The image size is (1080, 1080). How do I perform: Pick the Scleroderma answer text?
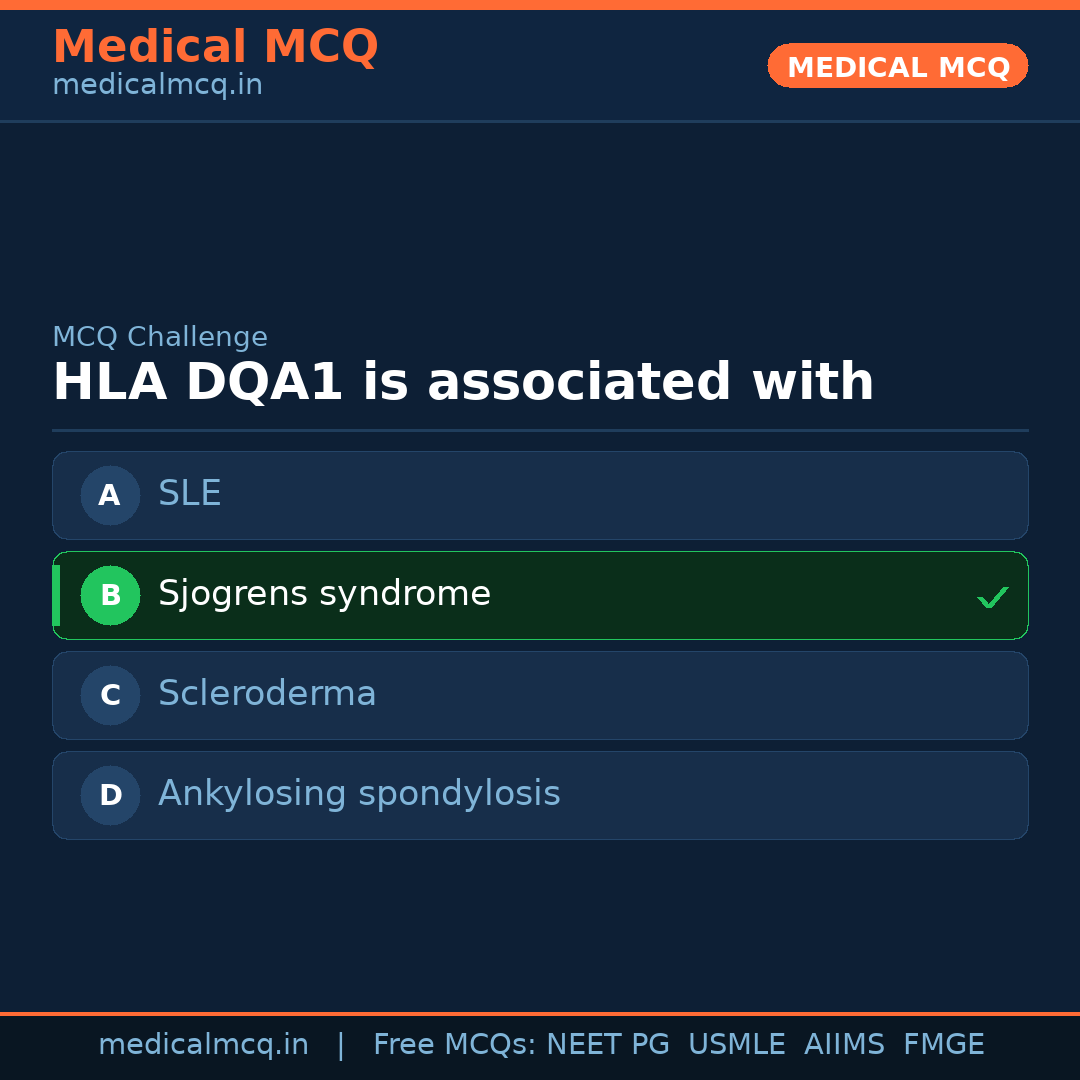tap(267, 694)
